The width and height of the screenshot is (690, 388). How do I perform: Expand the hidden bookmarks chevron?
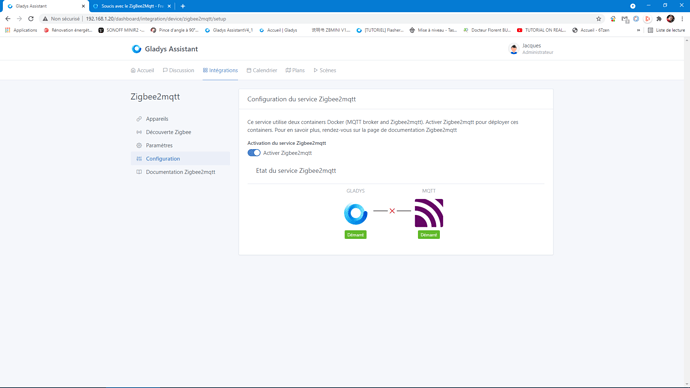click(638, 30)
